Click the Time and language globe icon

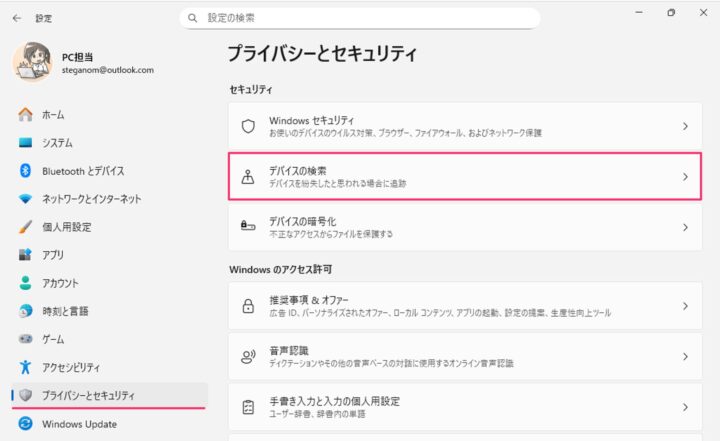pyautogui.click(x=26, y=311)
